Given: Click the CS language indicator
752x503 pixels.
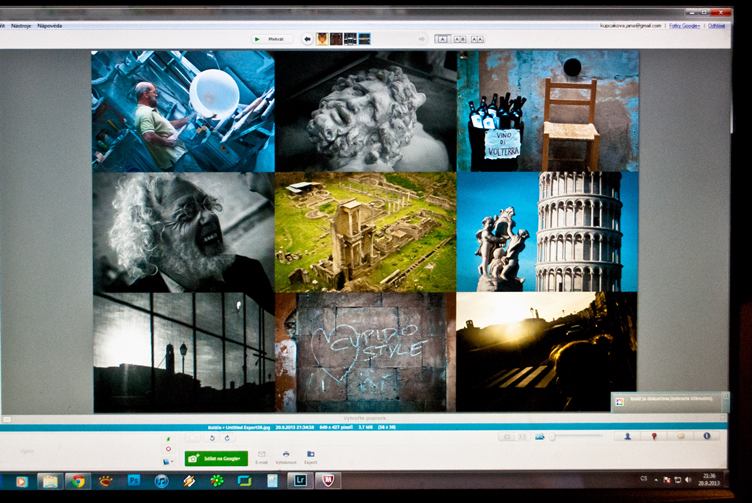Looking at the screenshot, I should pos(644,479).
